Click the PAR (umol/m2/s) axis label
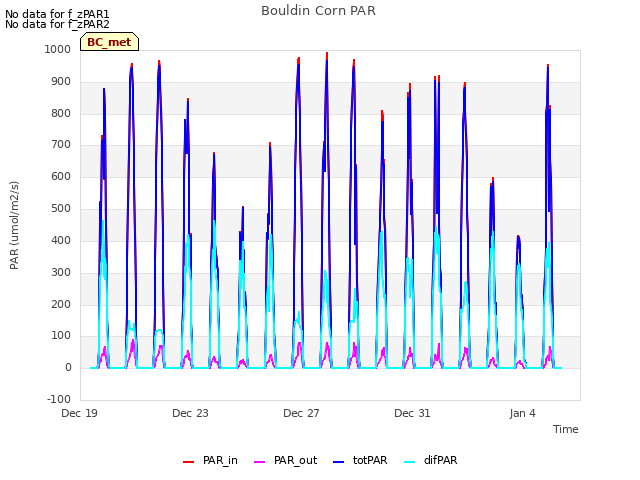640x480 pixels. tap(14, 225)
